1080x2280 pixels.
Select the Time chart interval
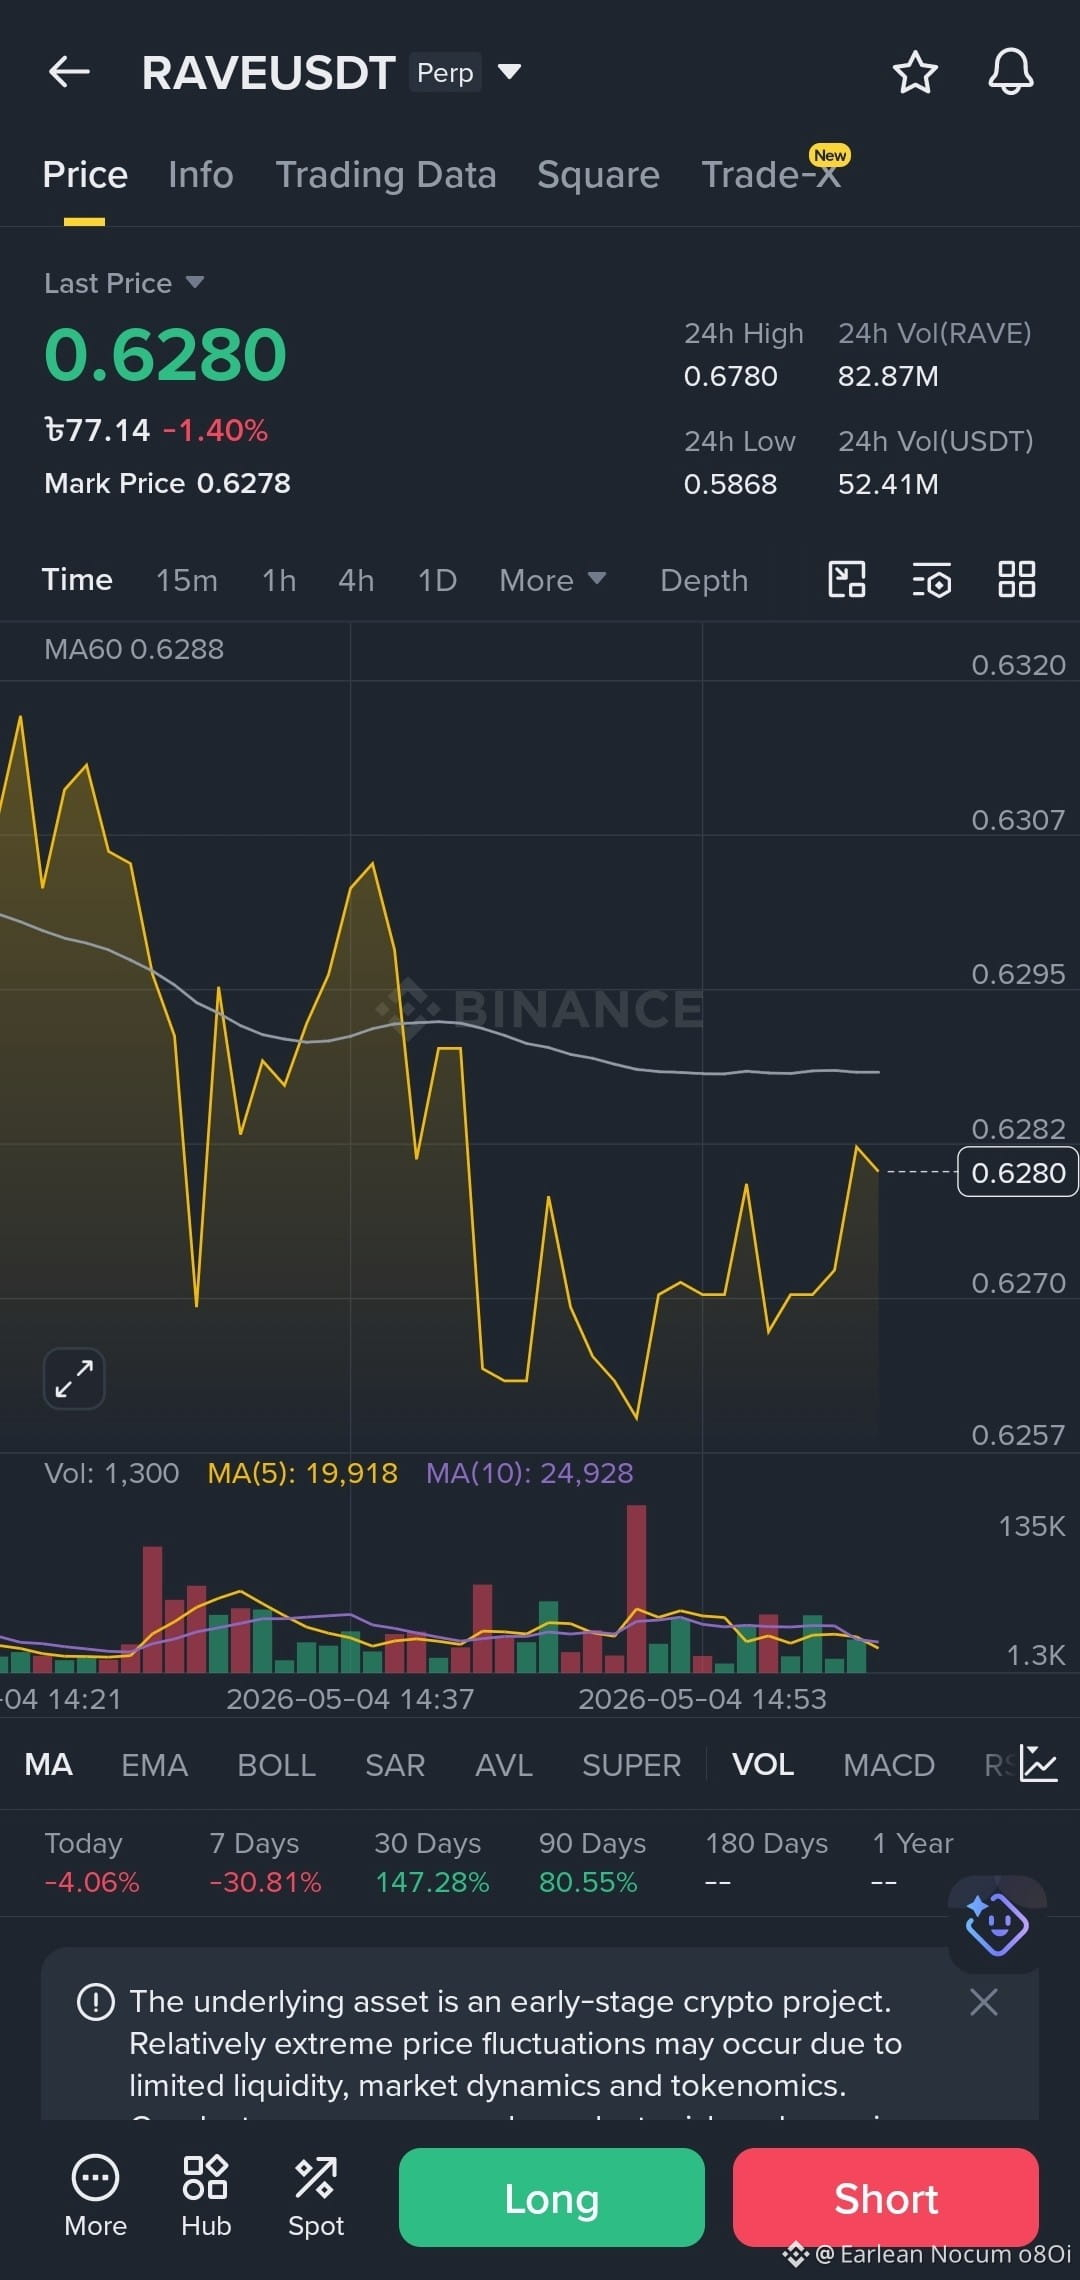[x=77, y=580]
